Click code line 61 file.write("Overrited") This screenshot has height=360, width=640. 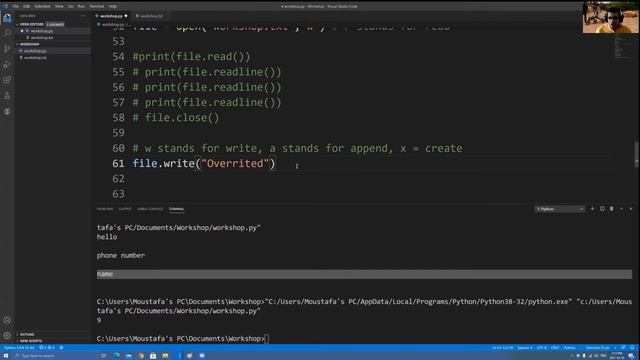tap(204, 164)
